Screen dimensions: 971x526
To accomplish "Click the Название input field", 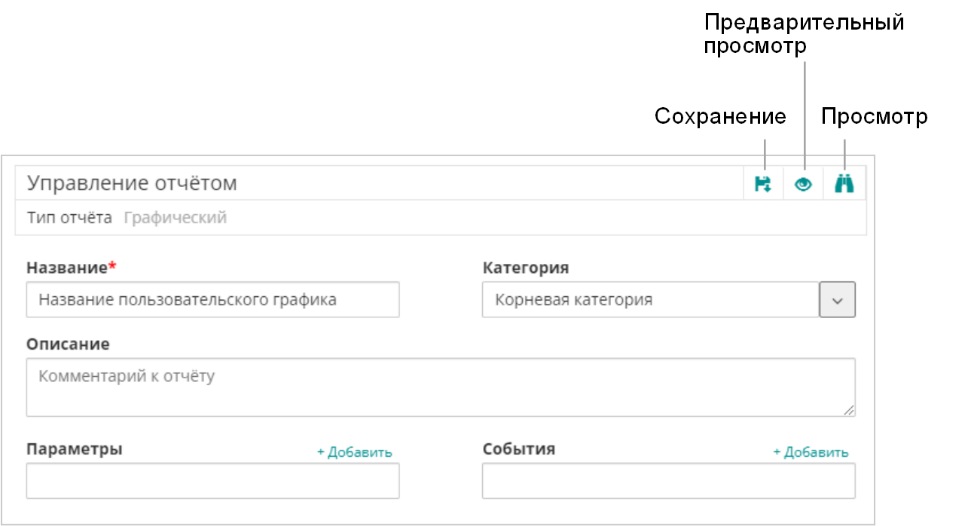I will [x=212, y=299].
